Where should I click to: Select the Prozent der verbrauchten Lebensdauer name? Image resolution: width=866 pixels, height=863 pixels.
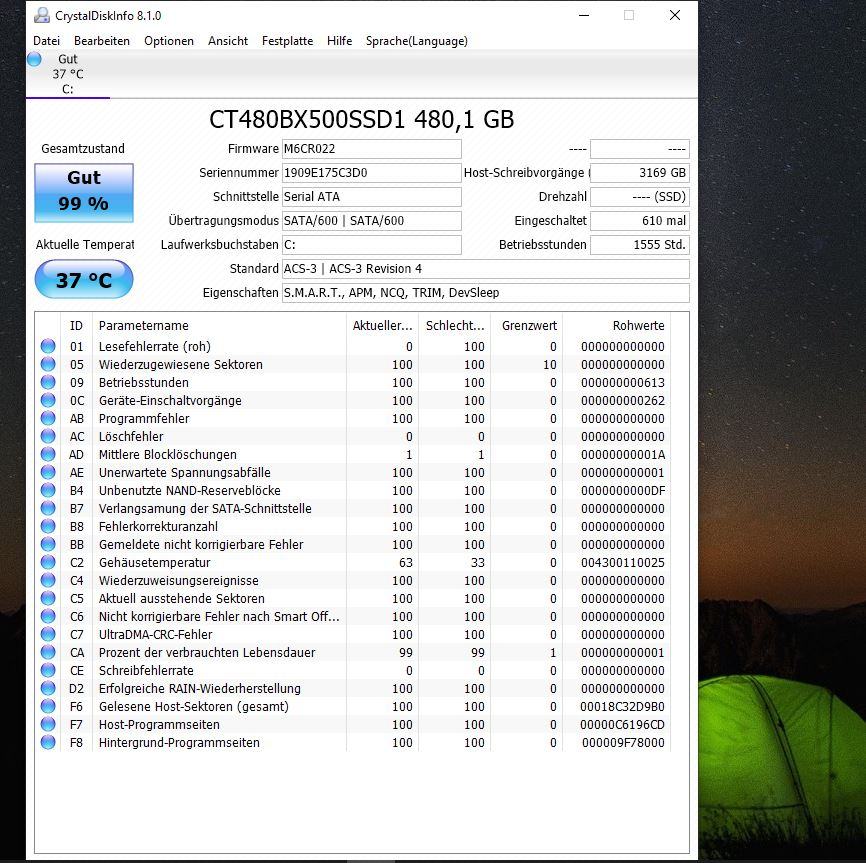[x=207, y=653]
